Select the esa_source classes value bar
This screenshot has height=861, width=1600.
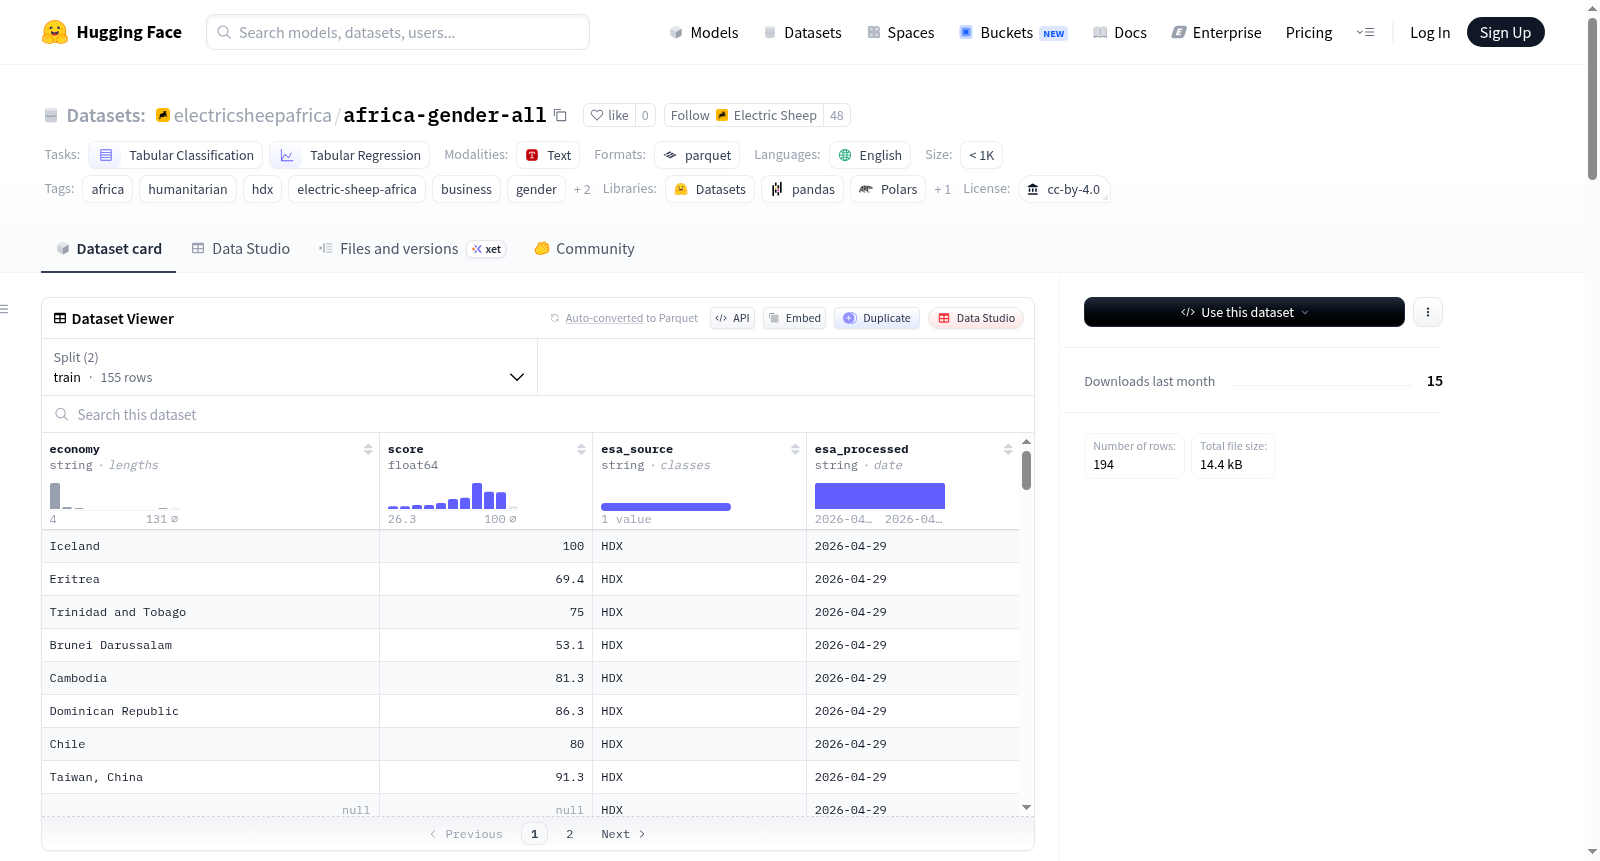666,507
